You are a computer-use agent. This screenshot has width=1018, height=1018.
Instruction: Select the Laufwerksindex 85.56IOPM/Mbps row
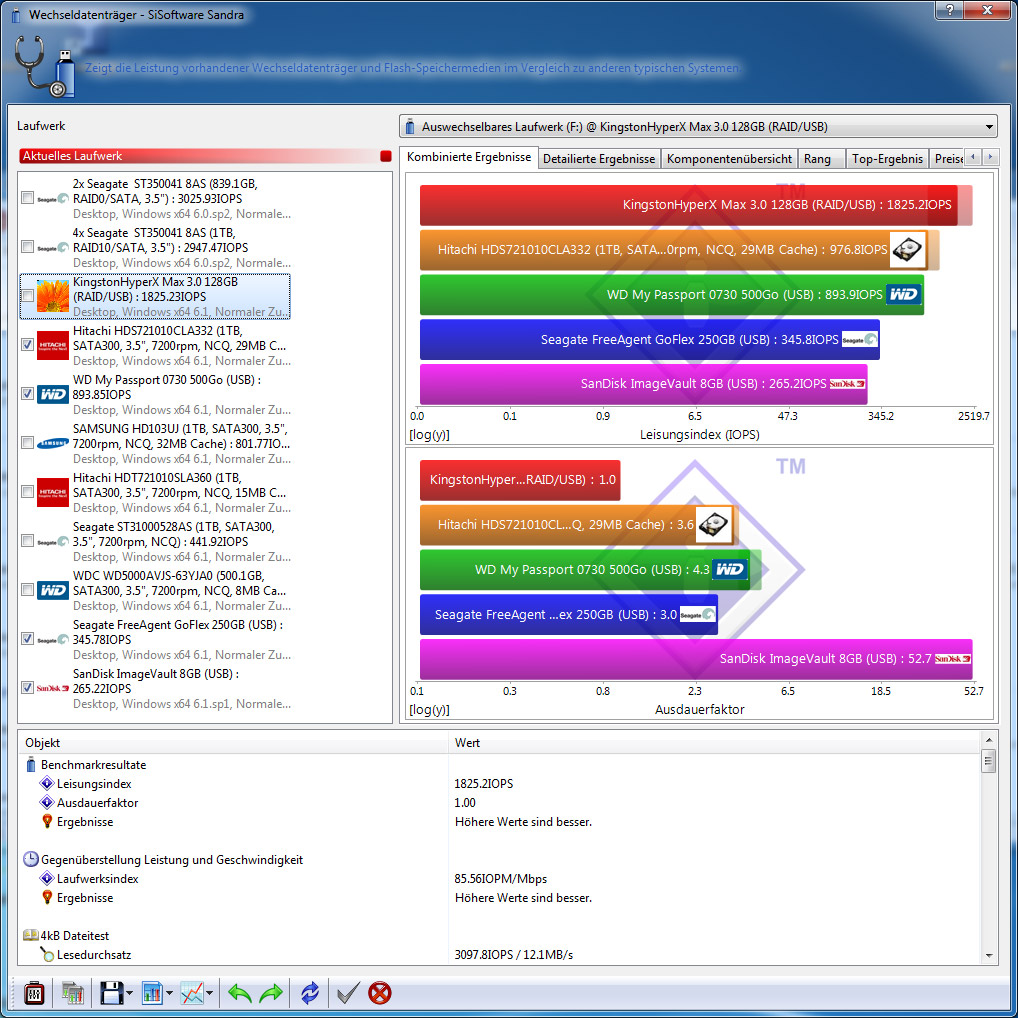[x=500, y=878]
